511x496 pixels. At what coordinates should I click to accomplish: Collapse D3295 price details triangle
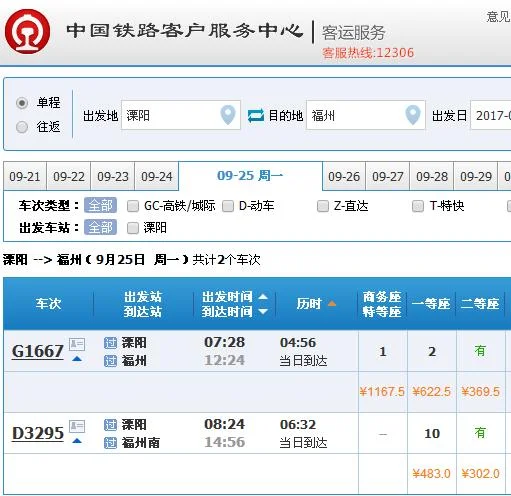pos(77,441)
